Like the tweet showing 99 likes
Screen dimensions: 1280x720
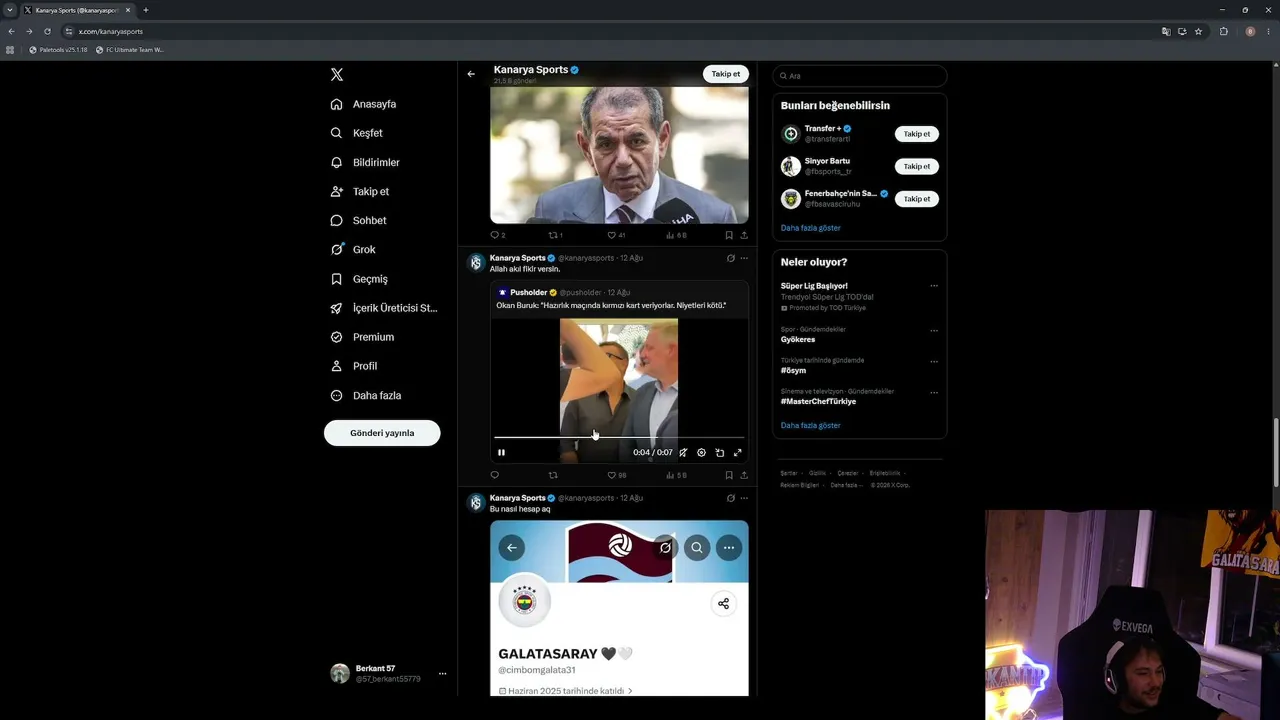pyautogui.click(x=612, y=475)
